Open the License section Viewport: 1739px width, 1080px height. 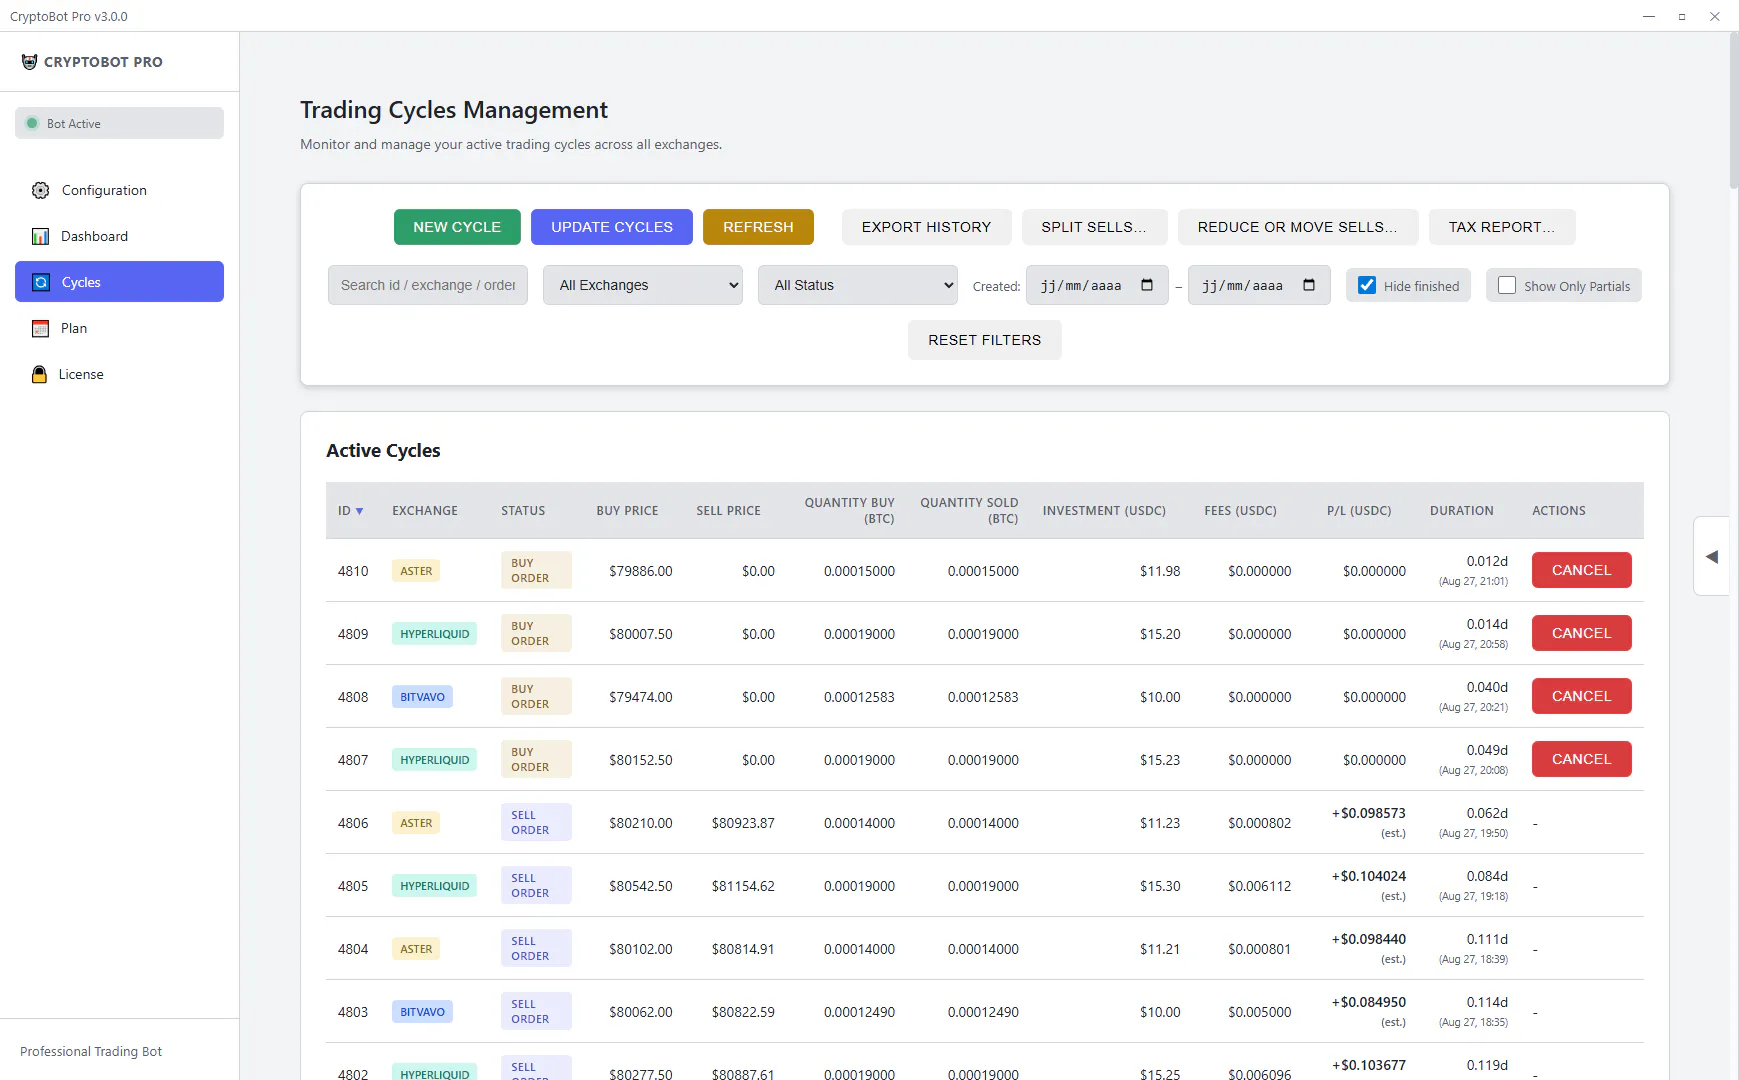(119, 374)
